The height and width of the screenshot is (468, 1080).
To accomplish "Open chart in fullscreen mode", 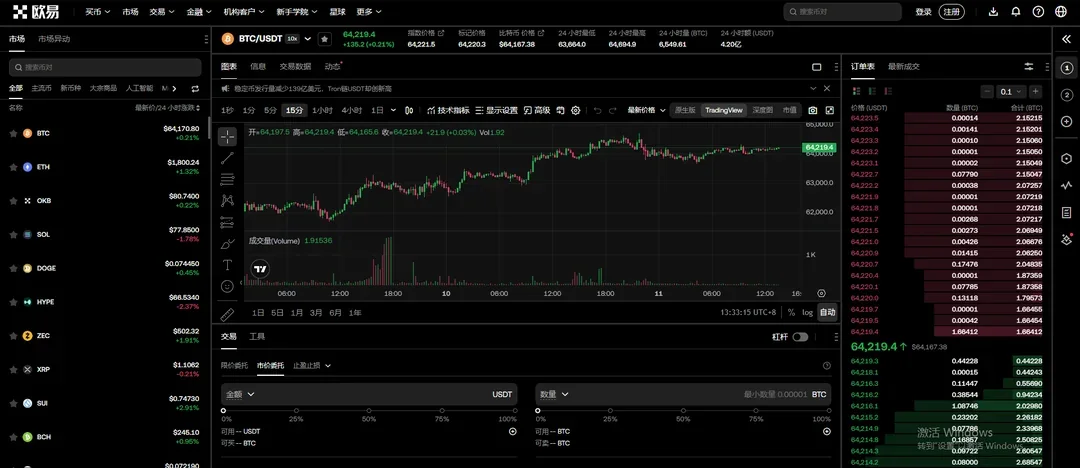I will [829, 110].
